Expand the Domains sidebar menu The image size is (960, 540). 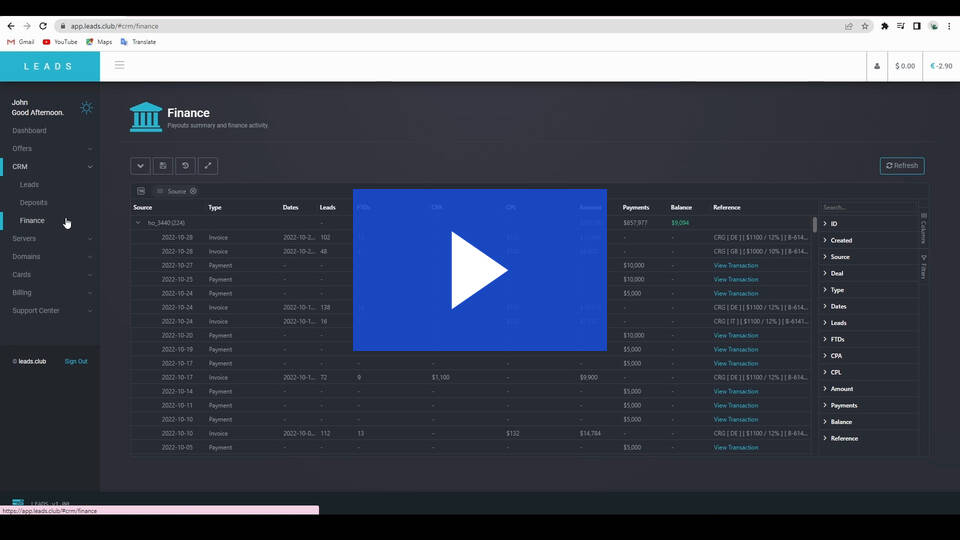click(x=51, y=257)
